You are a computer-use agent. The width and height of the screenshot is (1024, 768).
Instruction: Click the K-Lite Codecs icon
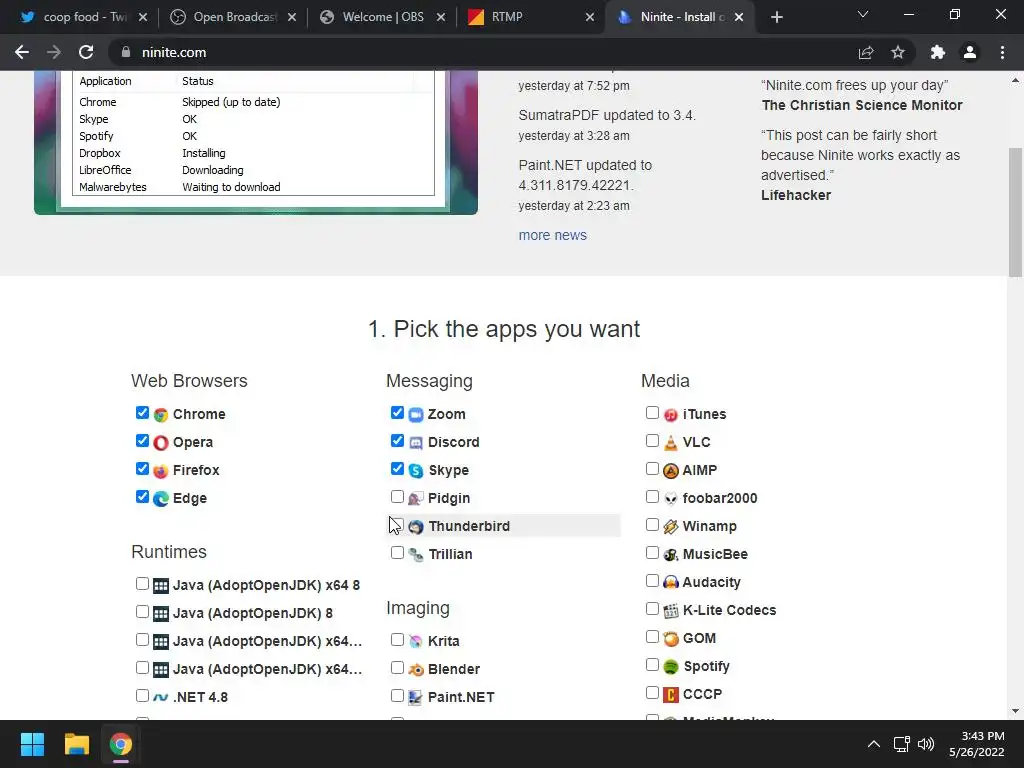pyautogui.click(x=671, y=611)
